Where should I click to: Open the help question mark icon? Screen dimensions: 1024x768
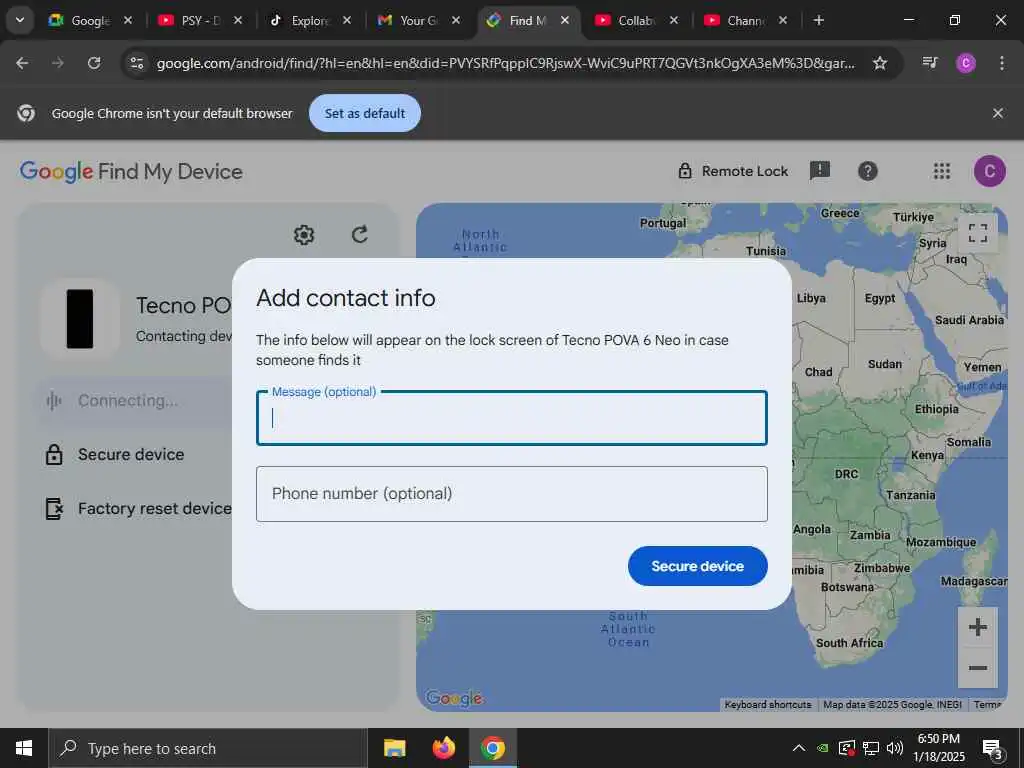pyautogui.click(x=867, y=171)
